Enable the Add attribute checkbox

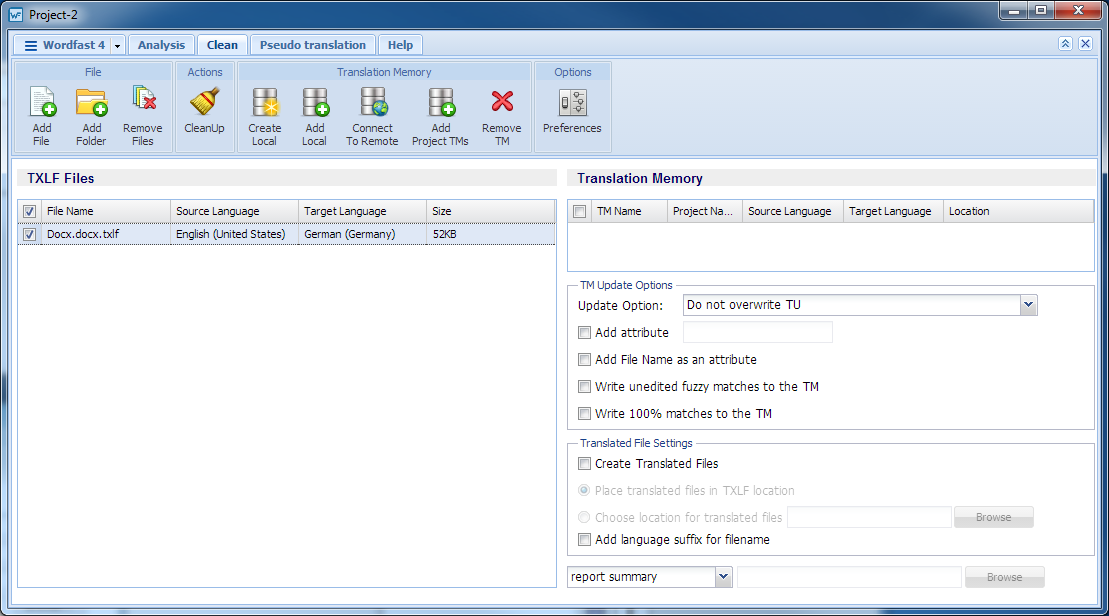coord(584,332)
